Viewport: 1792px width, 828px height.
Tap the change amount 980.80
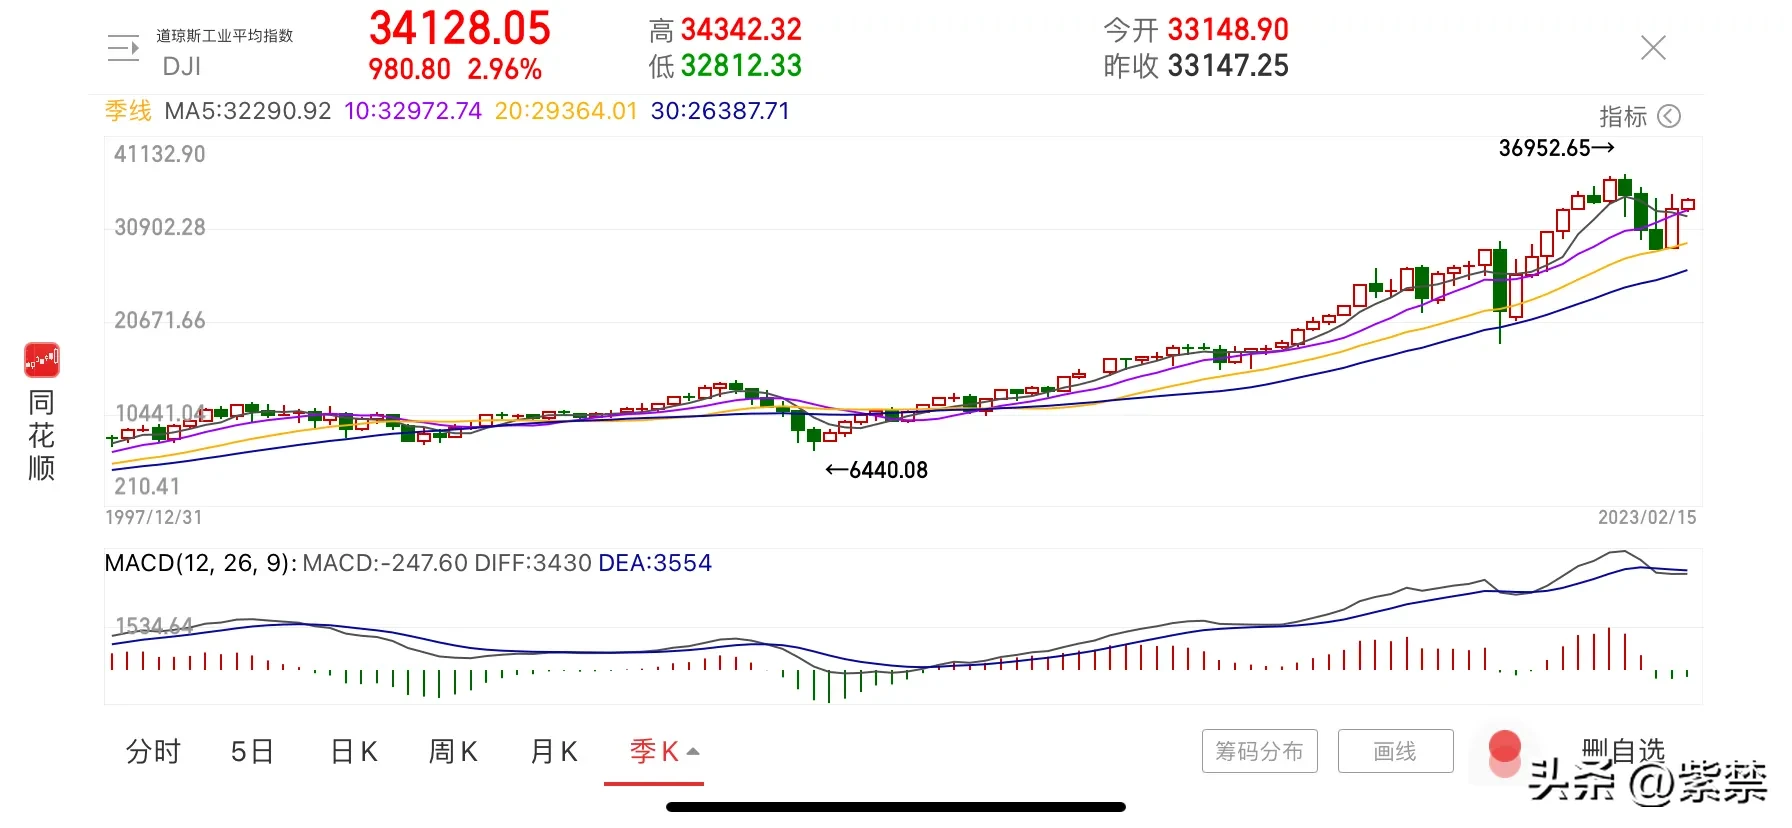(x=410, y=69)
